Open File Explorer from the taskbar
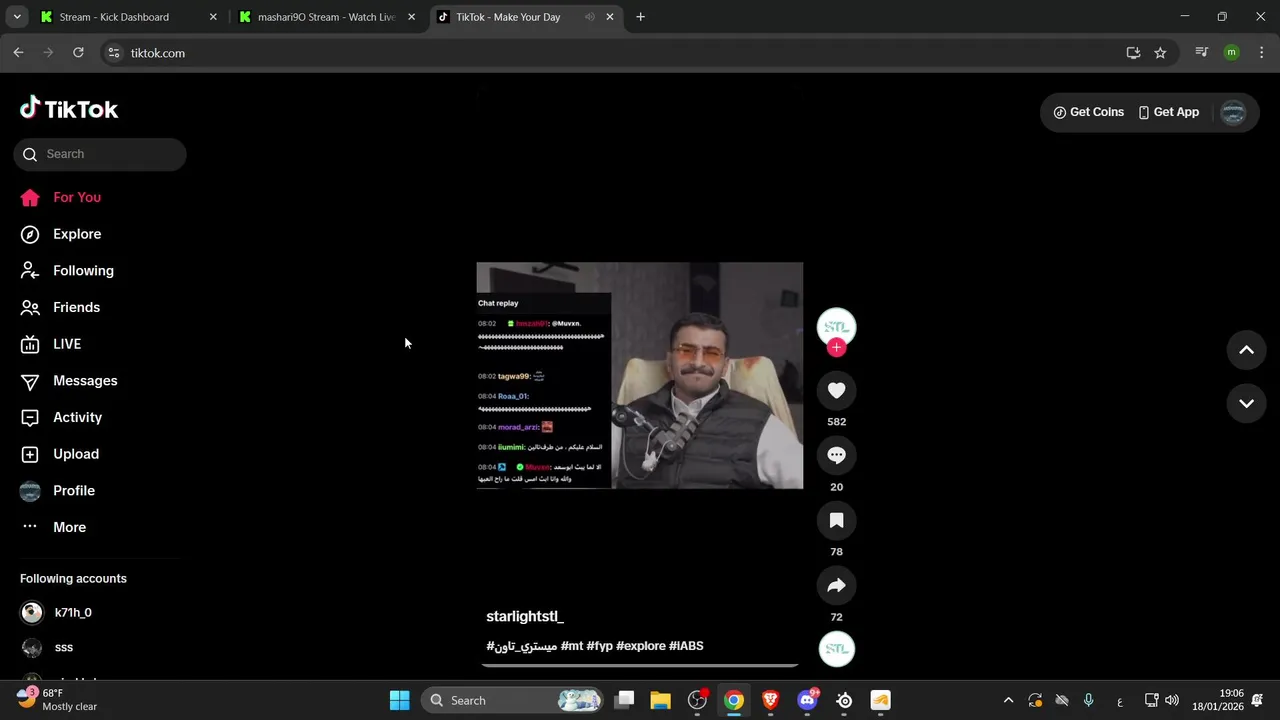1280x720 pixels. (661, 700)
